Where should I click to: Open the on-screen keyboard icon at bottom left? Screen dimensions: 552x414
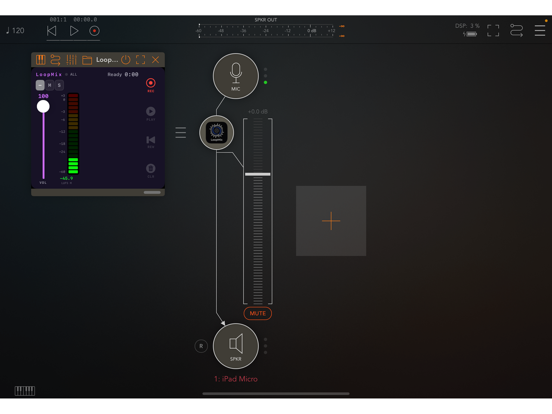tap(25, 391)
